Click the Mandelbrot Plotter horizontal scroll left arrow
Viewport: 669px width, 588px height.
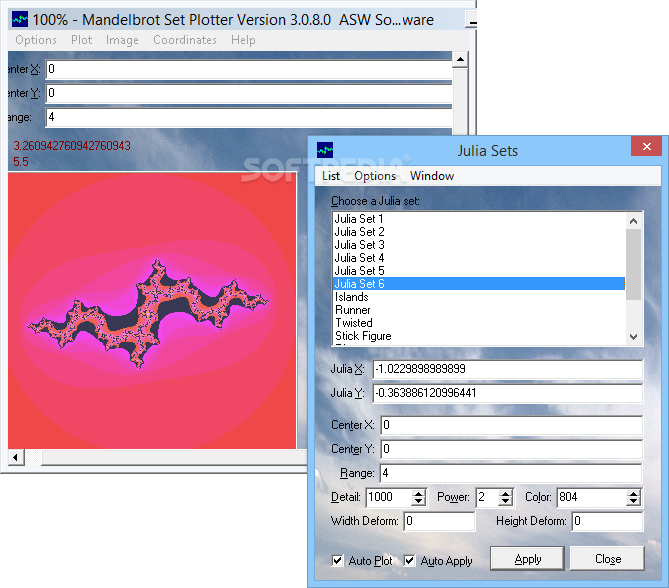16,457
